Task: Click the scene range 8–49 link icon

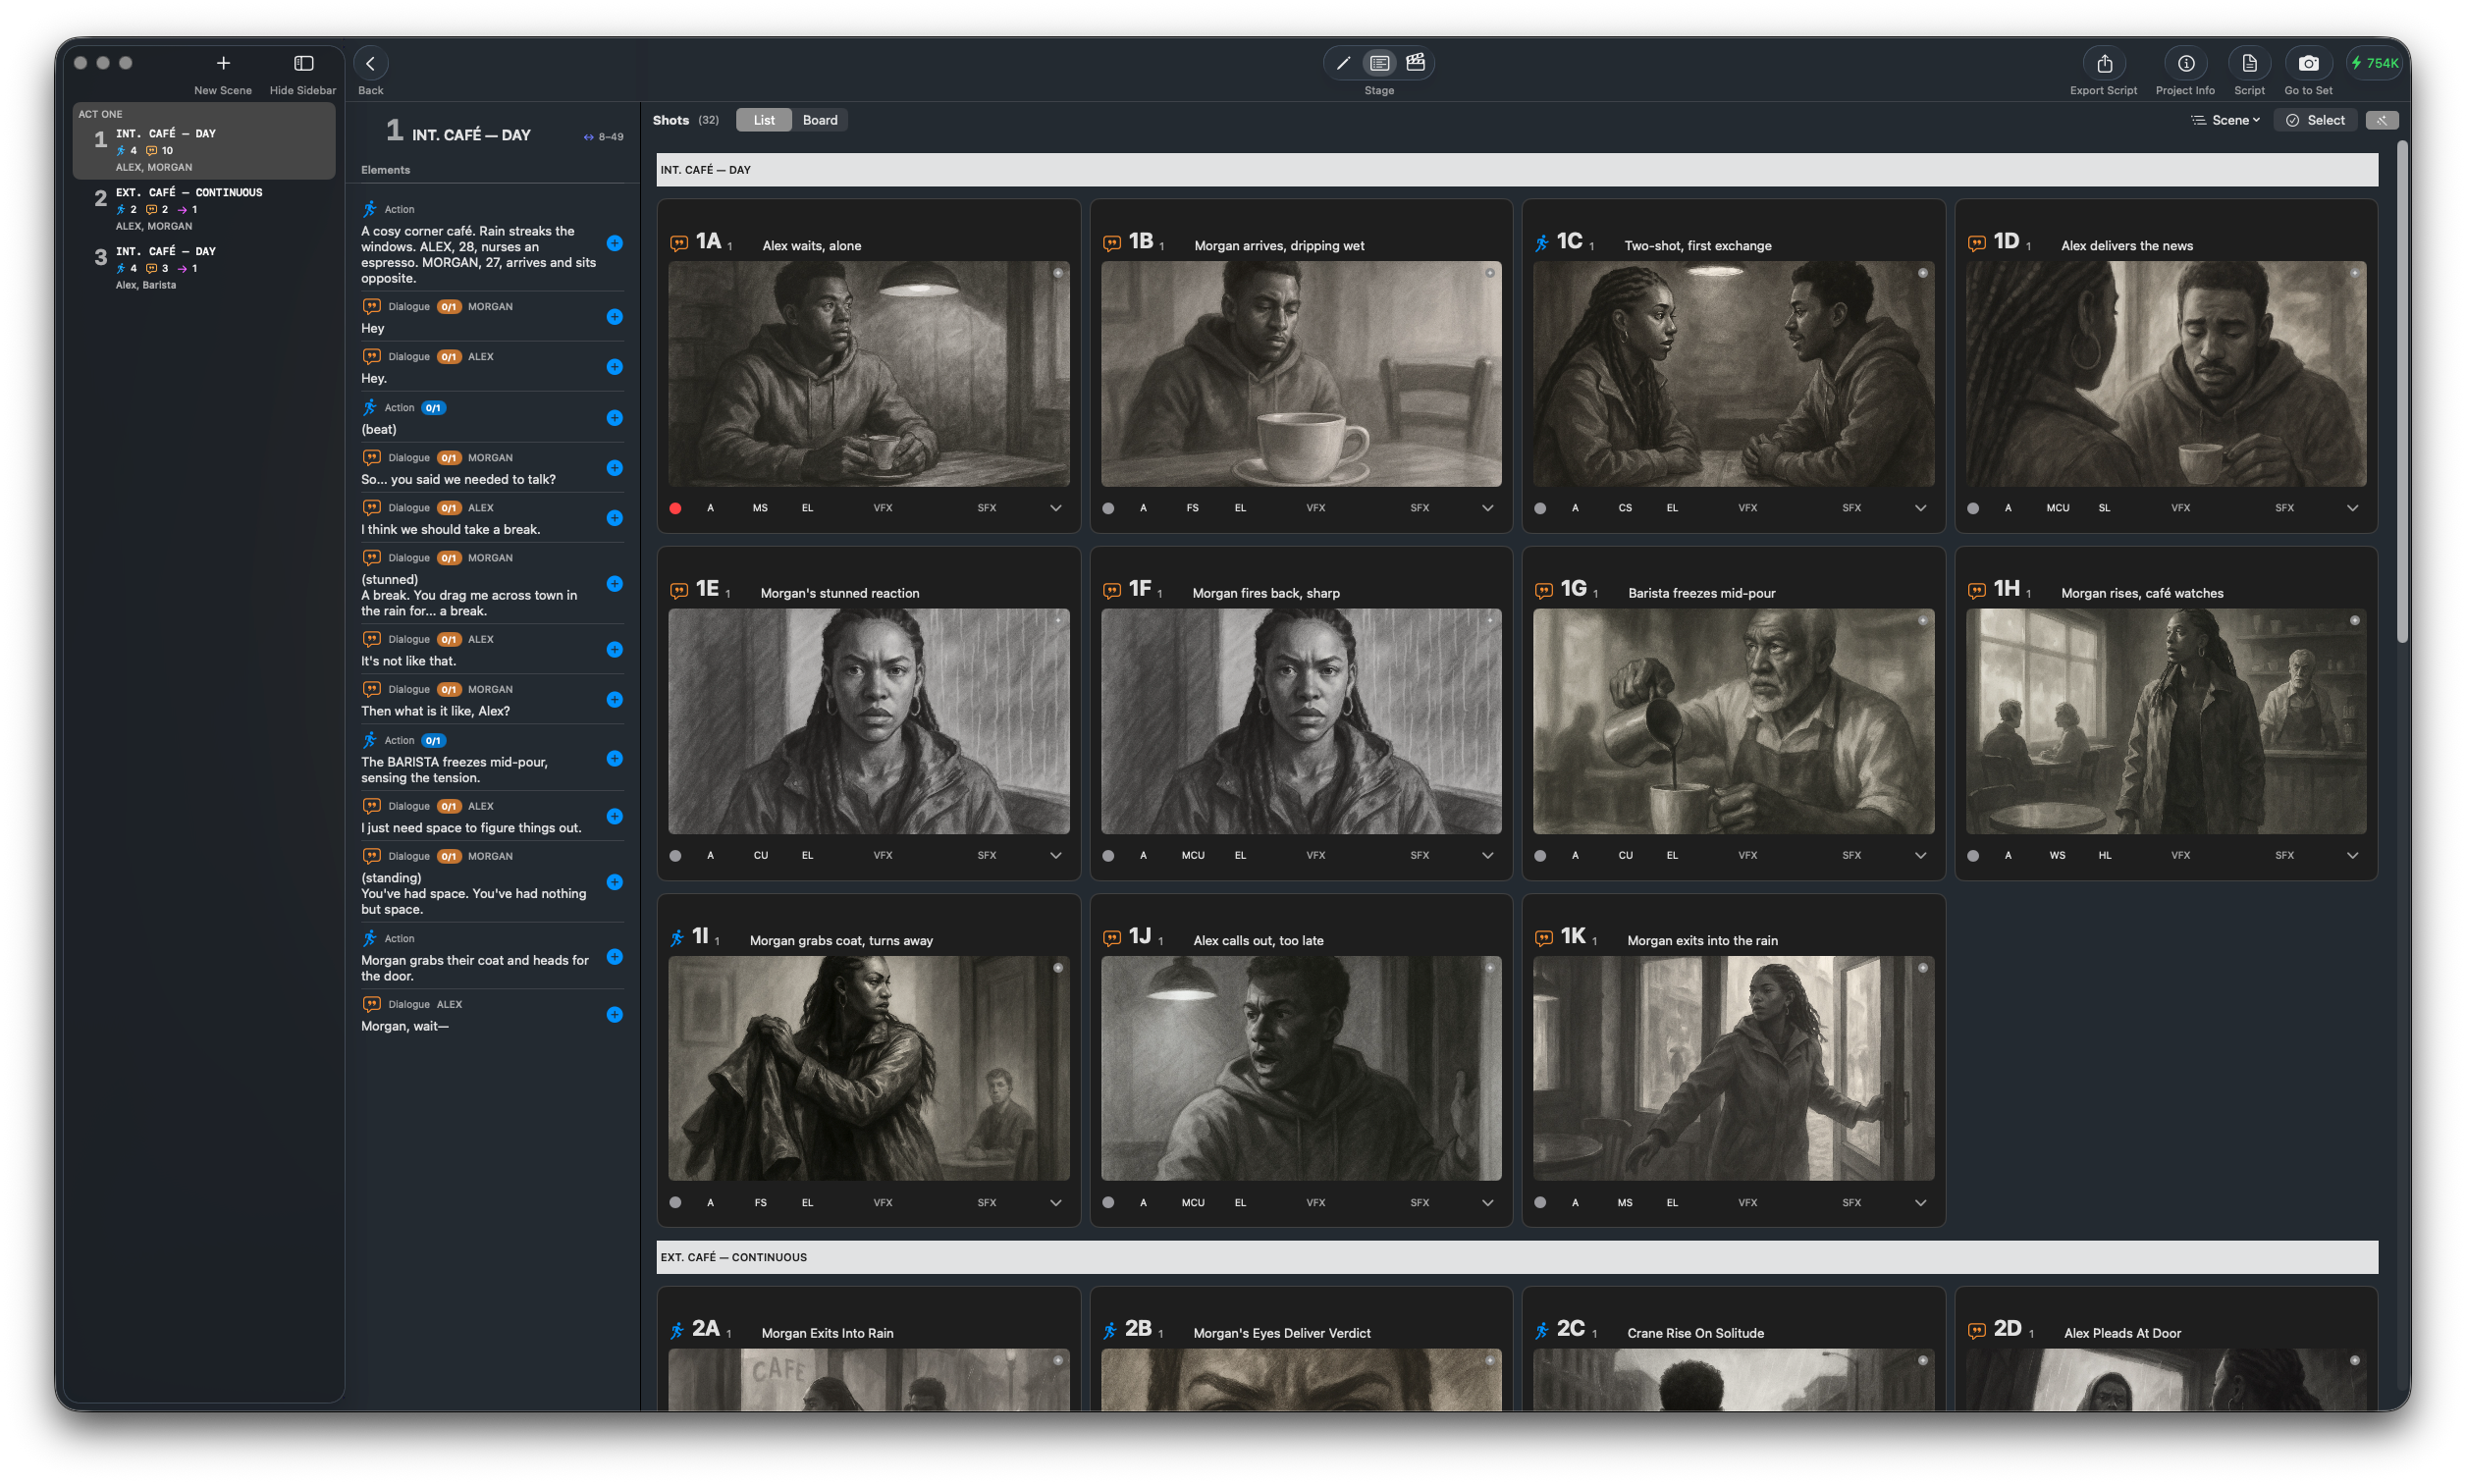Action: pos(589,137)
